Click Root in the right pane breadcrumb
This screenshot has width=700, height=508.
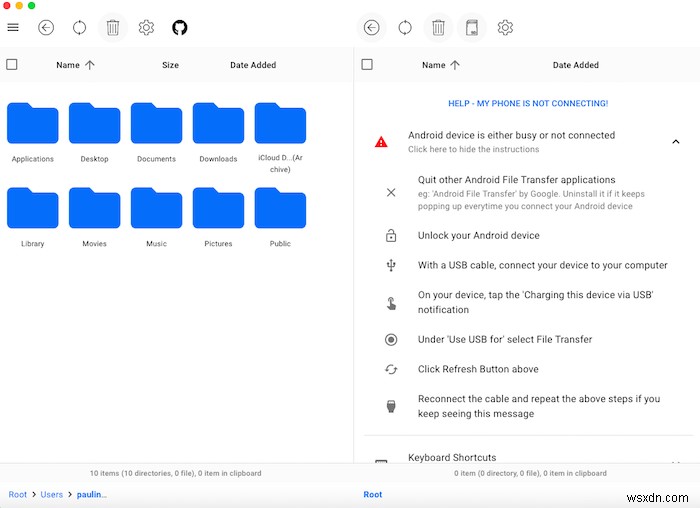(x=373, y=495)
